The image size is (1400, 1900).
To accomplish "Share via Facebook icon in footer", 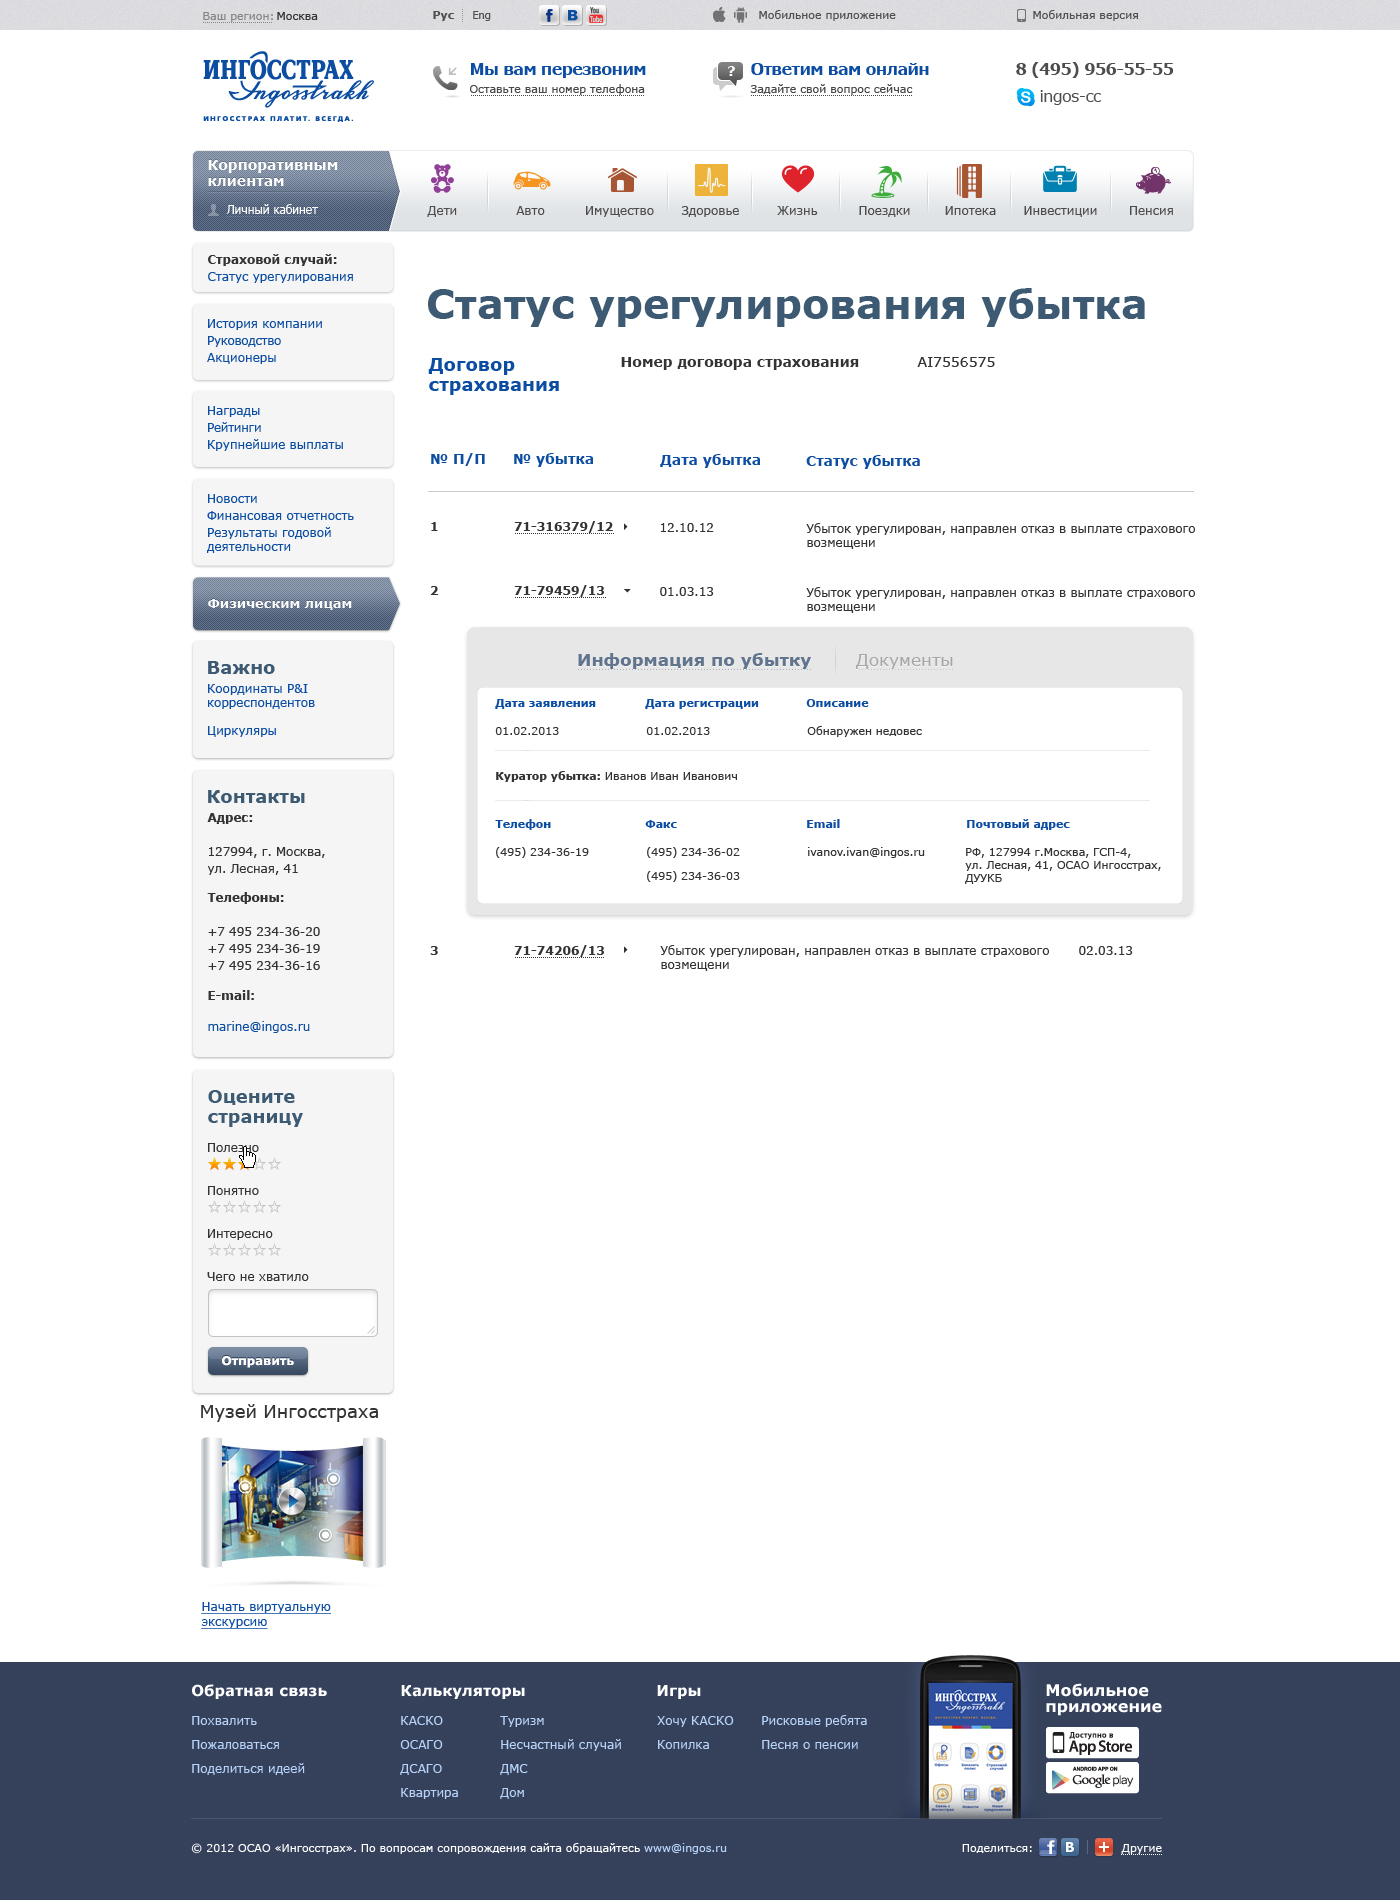I will tap(1048, 1847).
